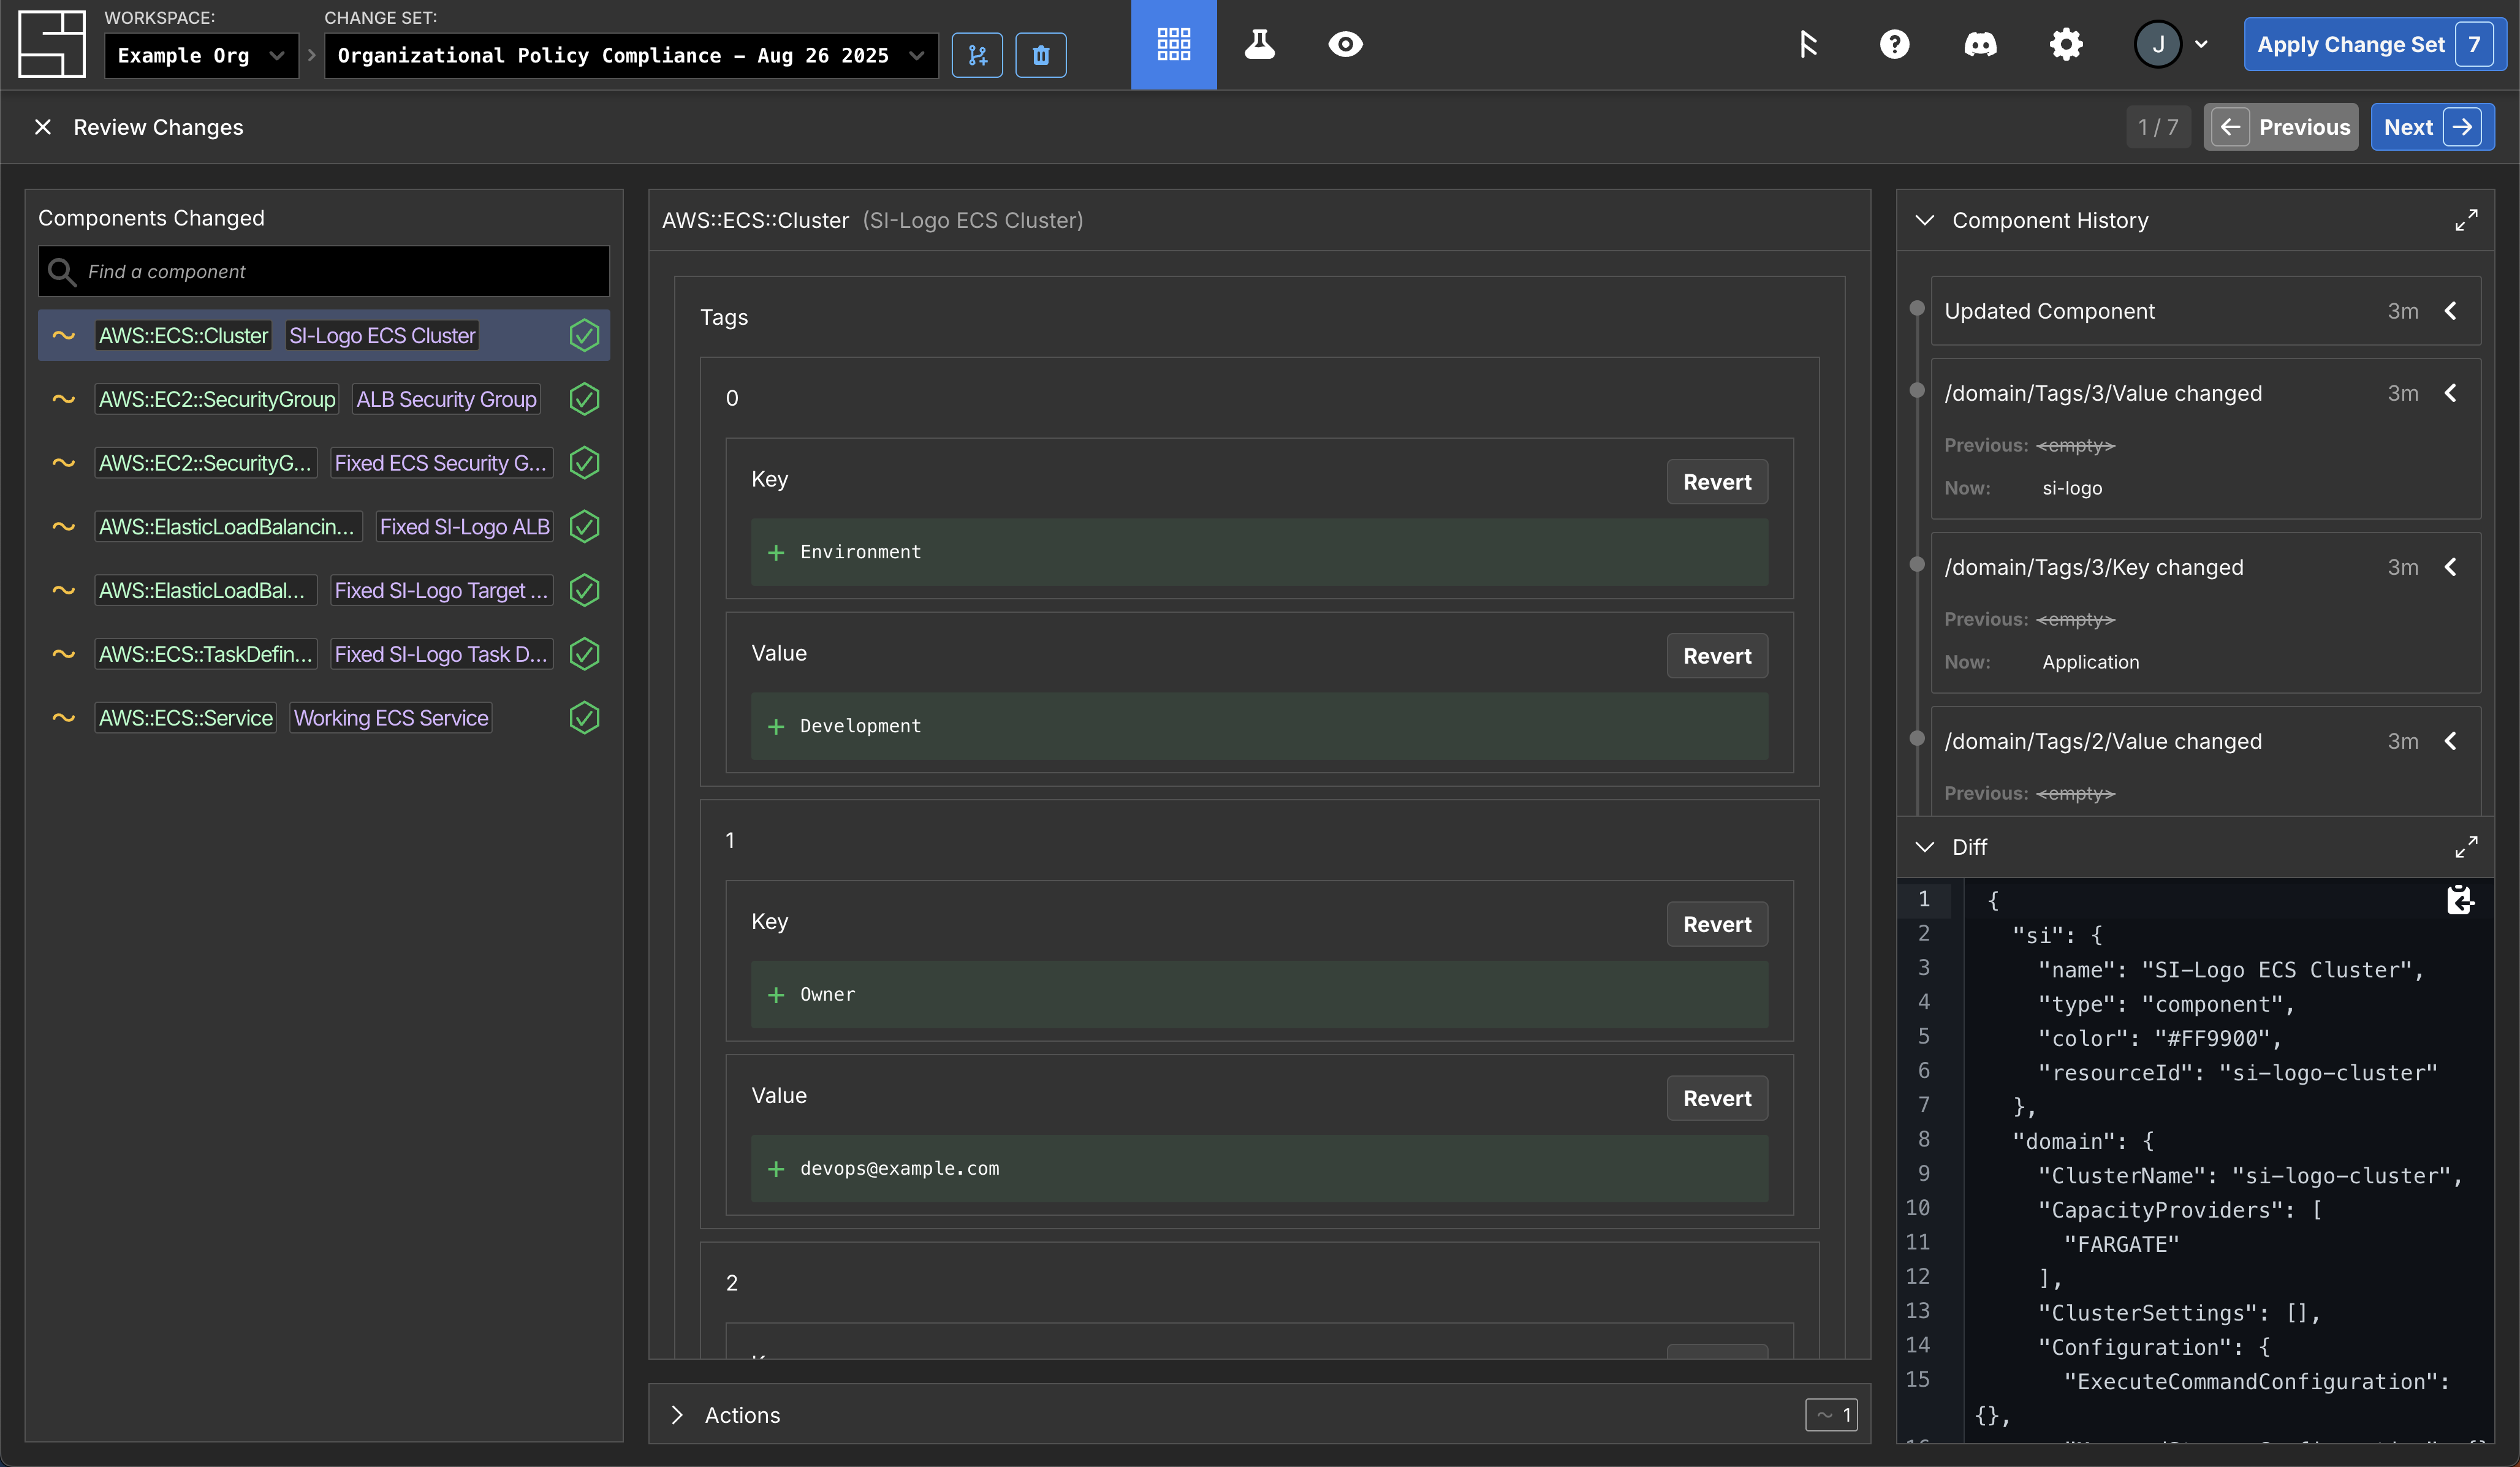Collapse the /domain/Tags/2/Value changed entry
The image size is (2520, 1467).
point(2450,741)
